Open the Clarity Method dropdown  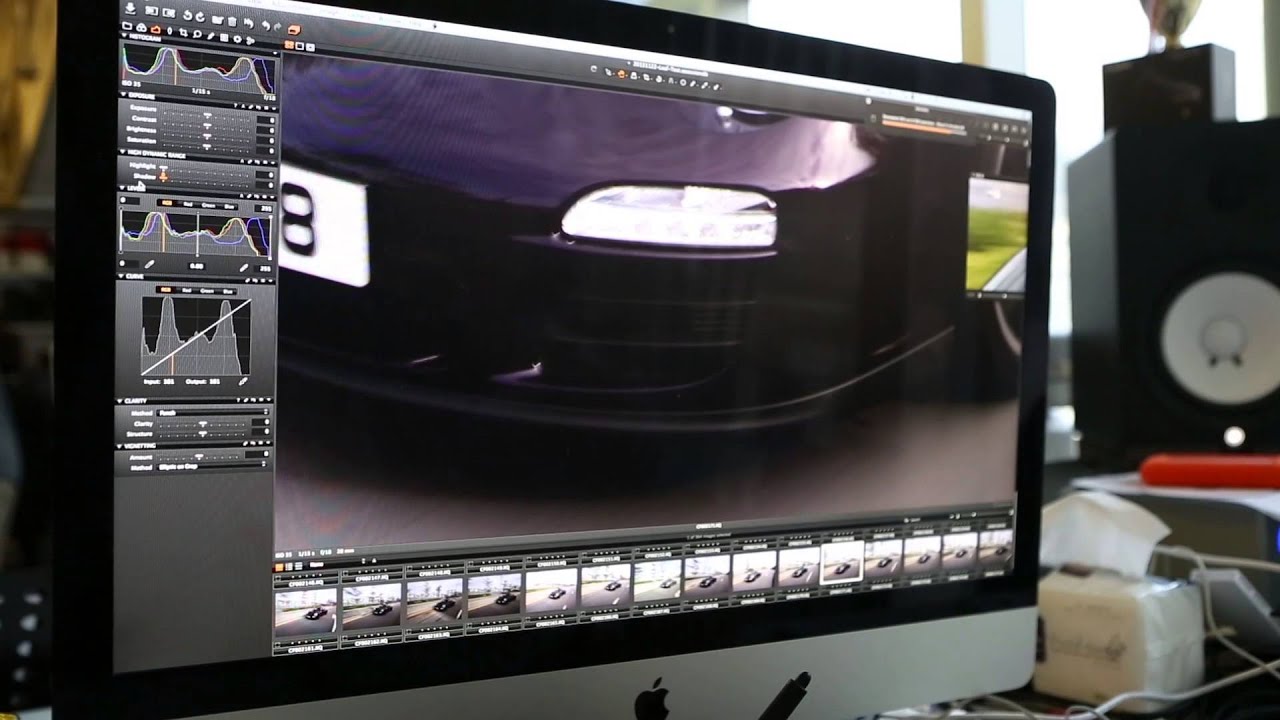[x=212, y=412]
